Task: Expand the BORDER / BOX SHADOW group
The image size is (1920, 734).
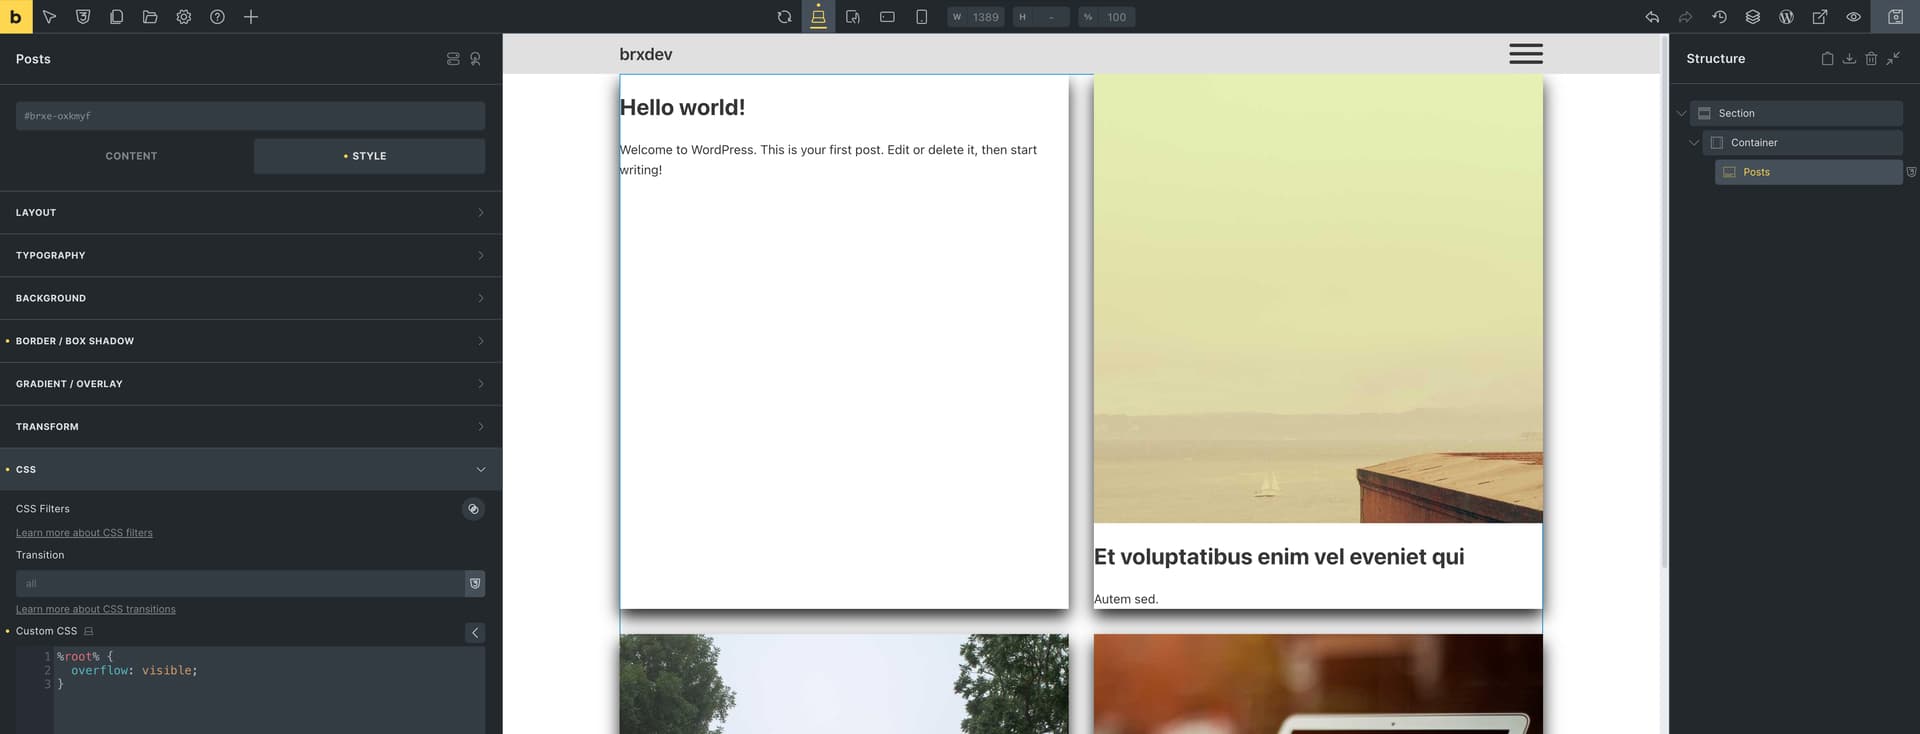Action: click(251, 341)
